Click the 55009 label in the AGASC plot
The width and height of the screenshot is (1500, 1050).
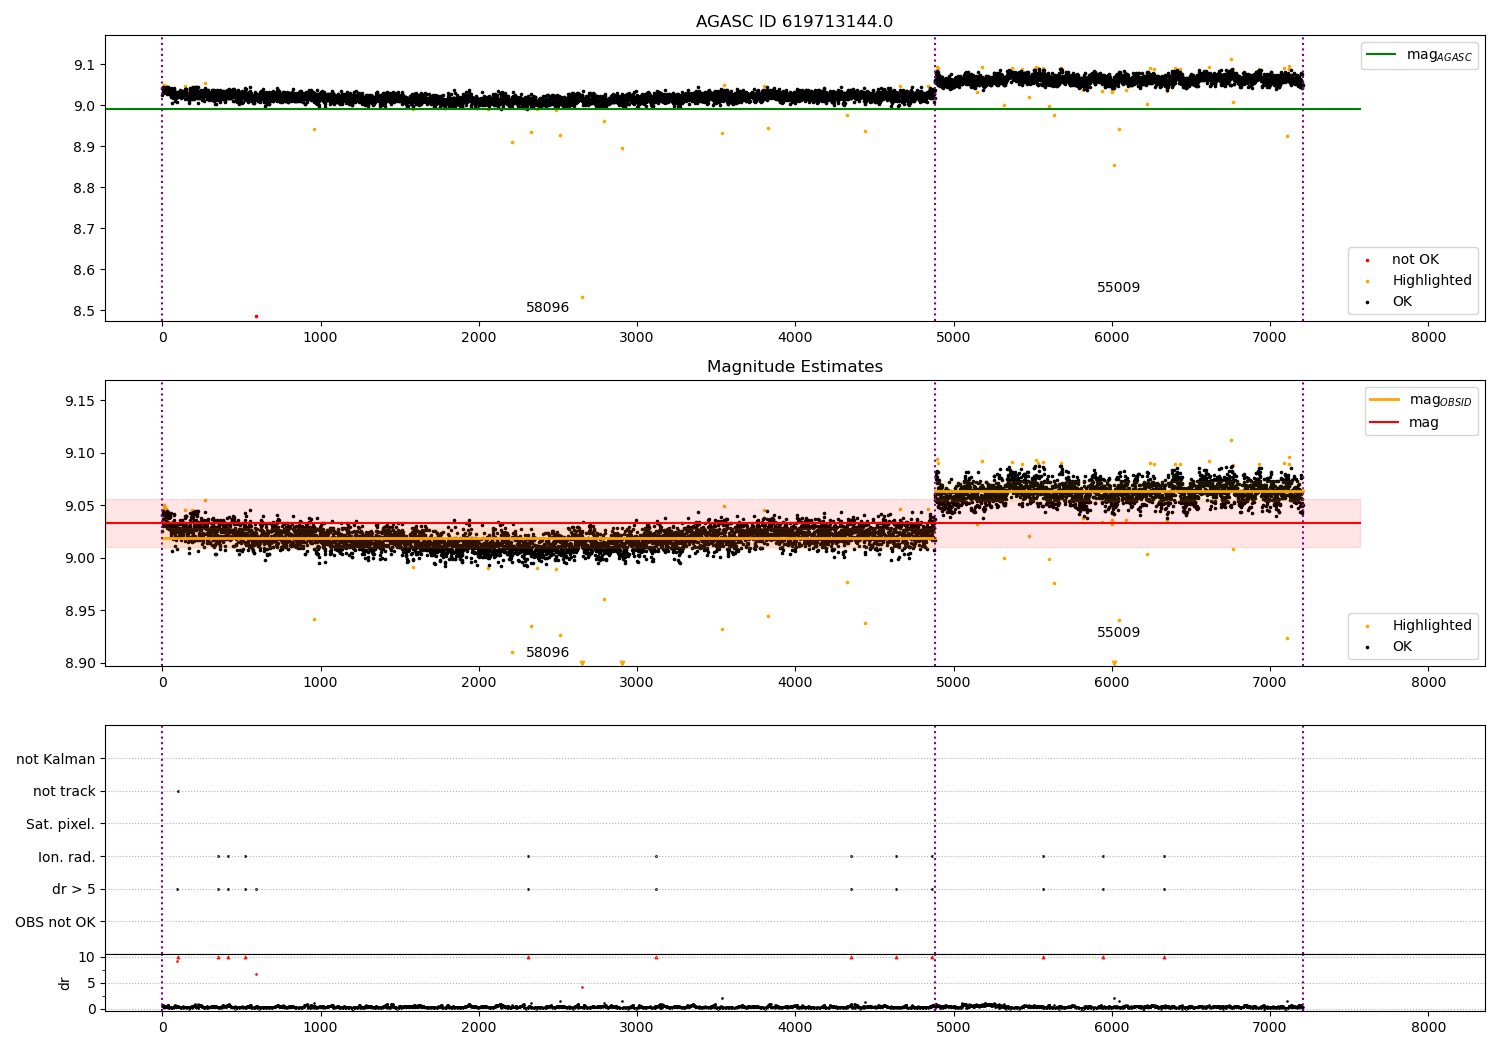(x=1118, y=288)
